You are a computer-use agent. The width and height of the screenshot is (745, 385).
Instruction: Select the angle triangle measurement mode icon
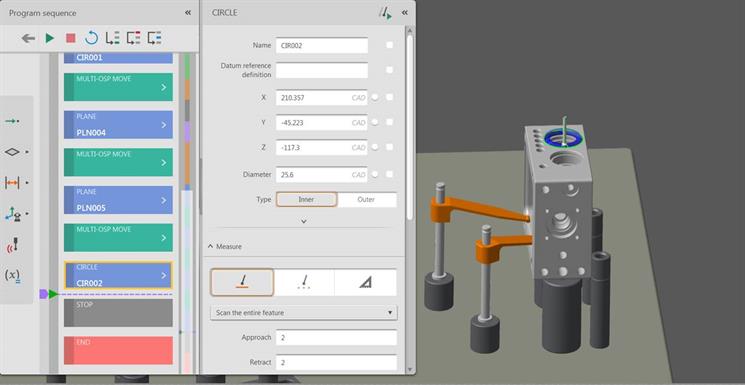[365, 282]
